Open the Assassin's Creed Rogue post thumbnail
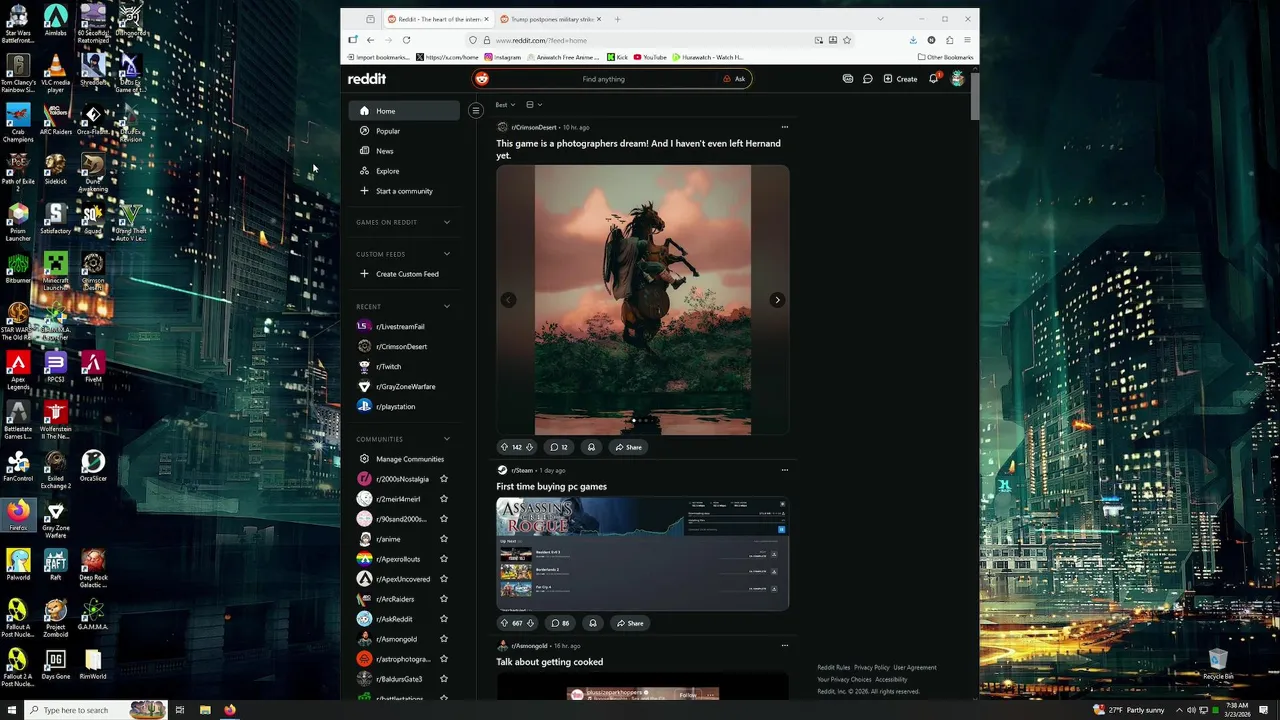The image size is (1280, 720). click(x=642, y=554)
